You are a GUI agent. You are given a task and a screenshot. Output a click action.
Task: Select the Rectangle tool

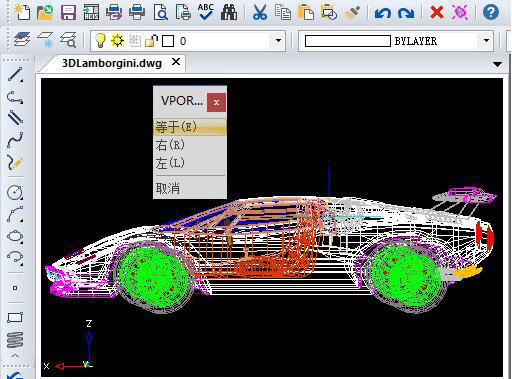point(15,317)
